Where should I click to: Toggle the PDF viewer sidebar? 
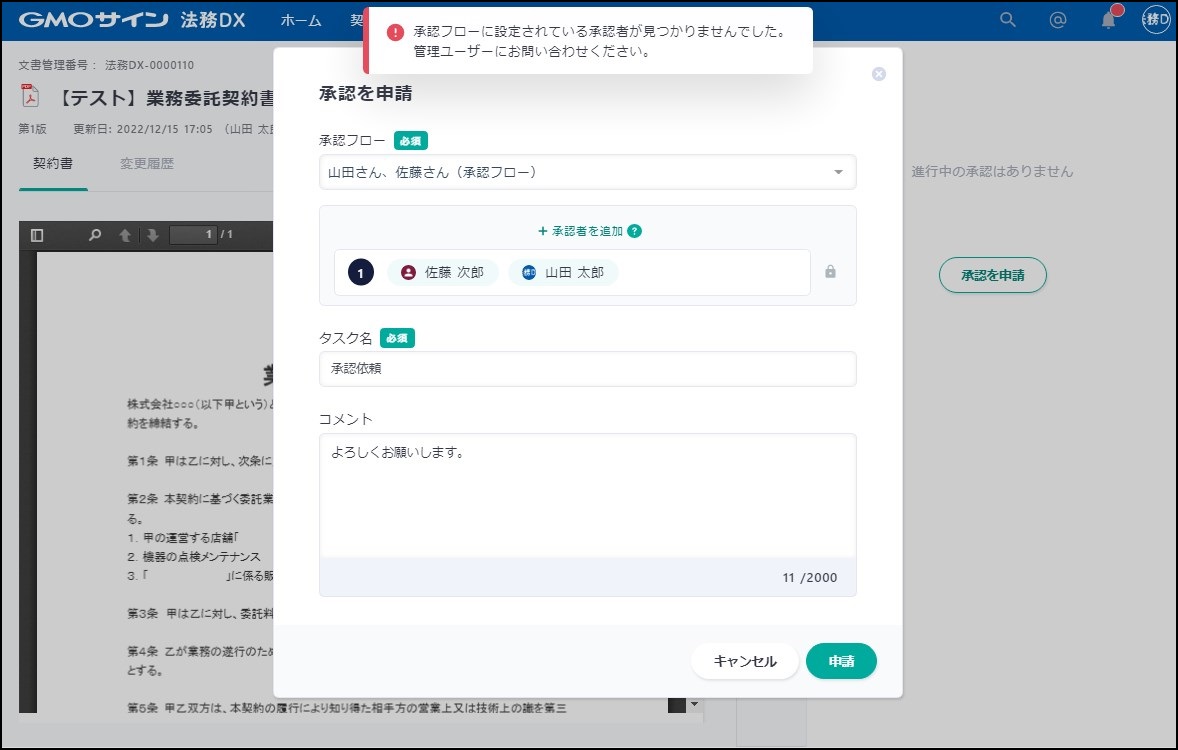37,235
